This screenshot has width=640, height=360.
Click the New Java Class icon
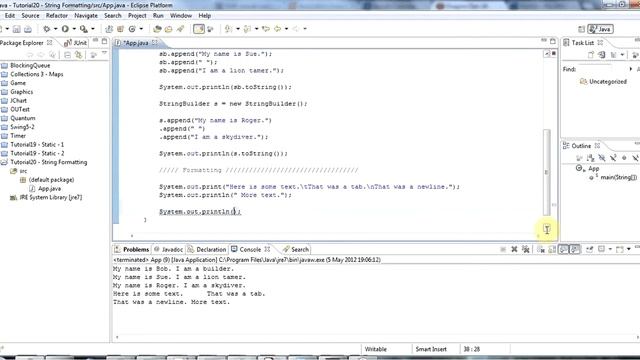132,29
